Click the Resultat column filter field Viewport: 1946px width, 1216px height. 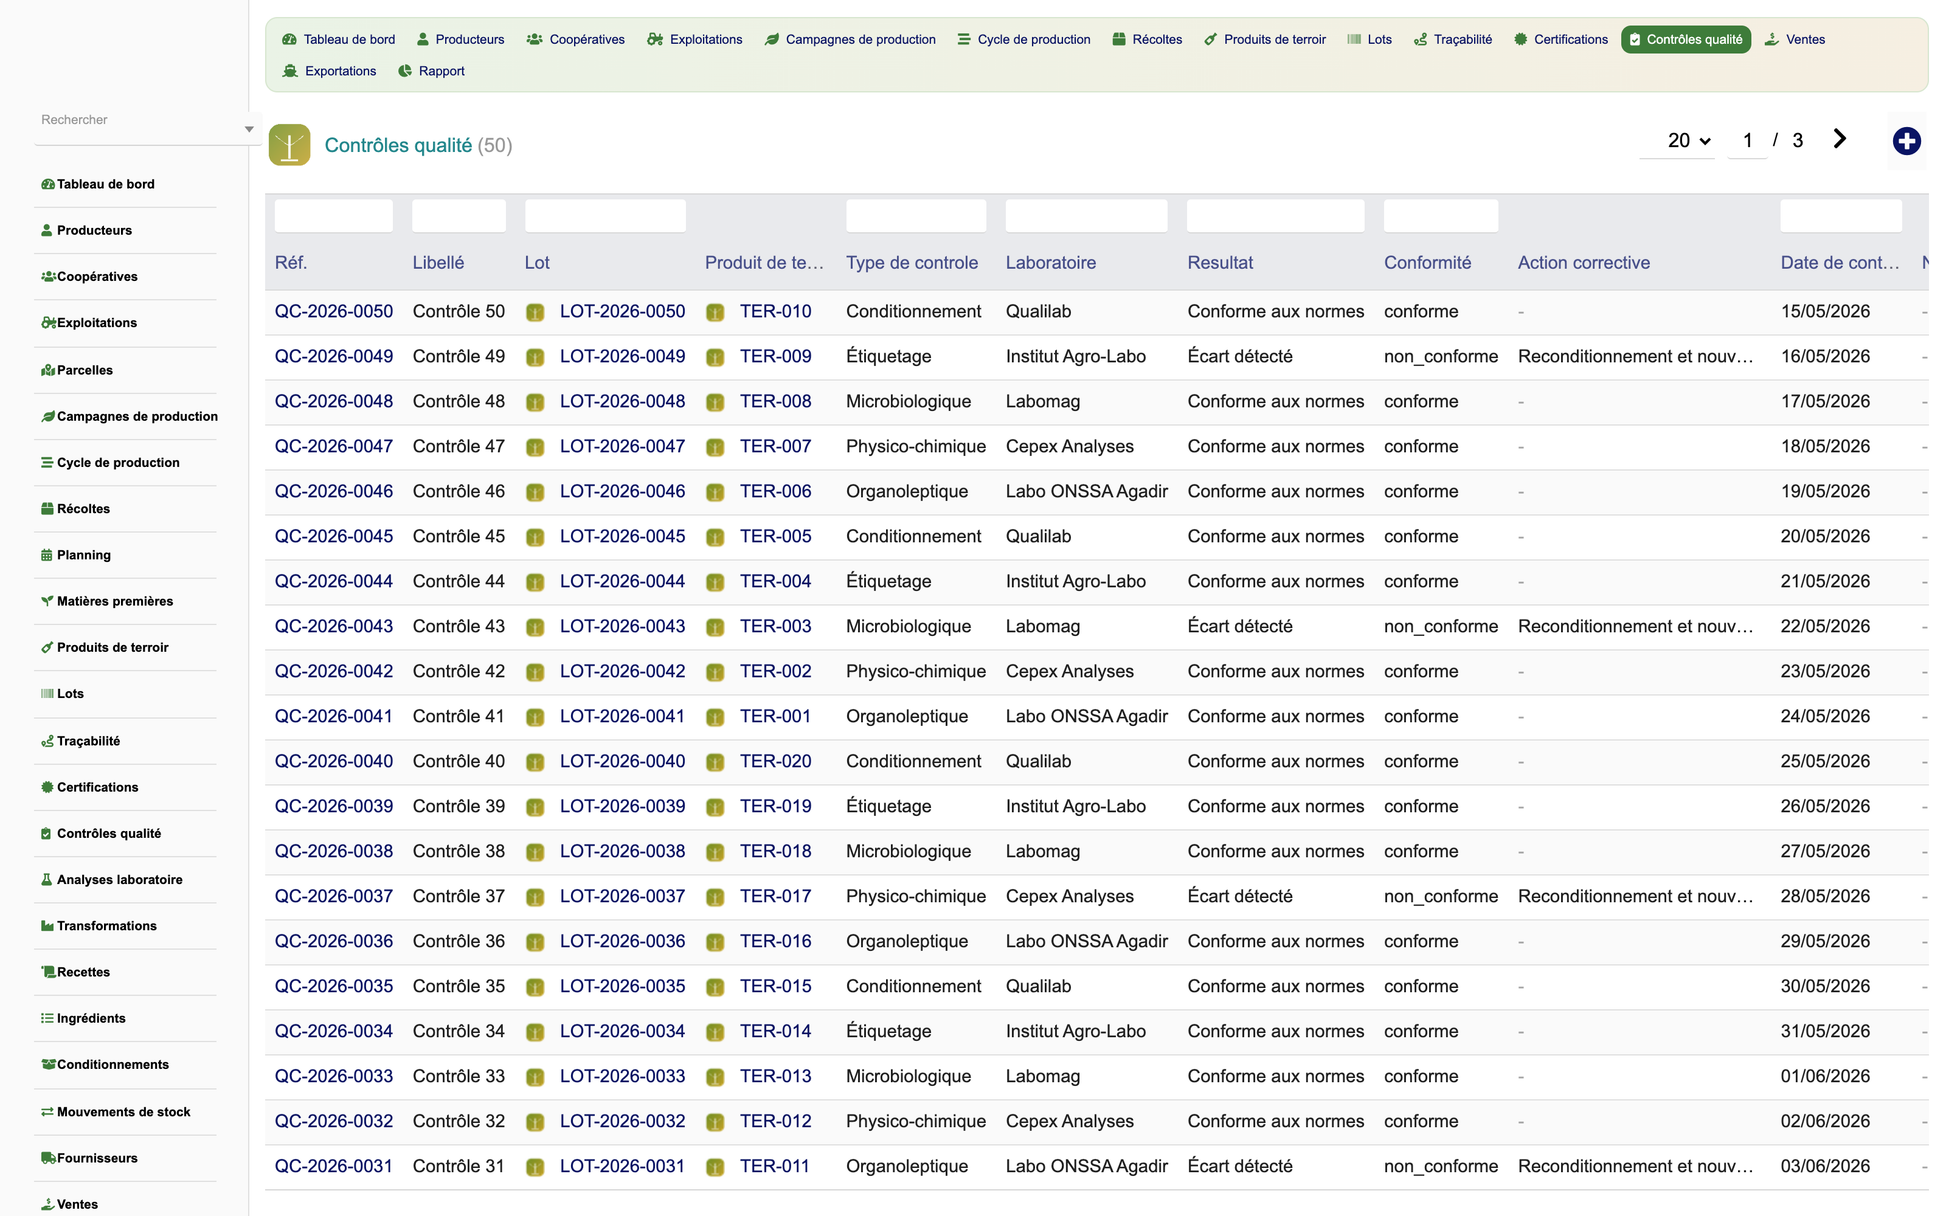pos(1275,216)
